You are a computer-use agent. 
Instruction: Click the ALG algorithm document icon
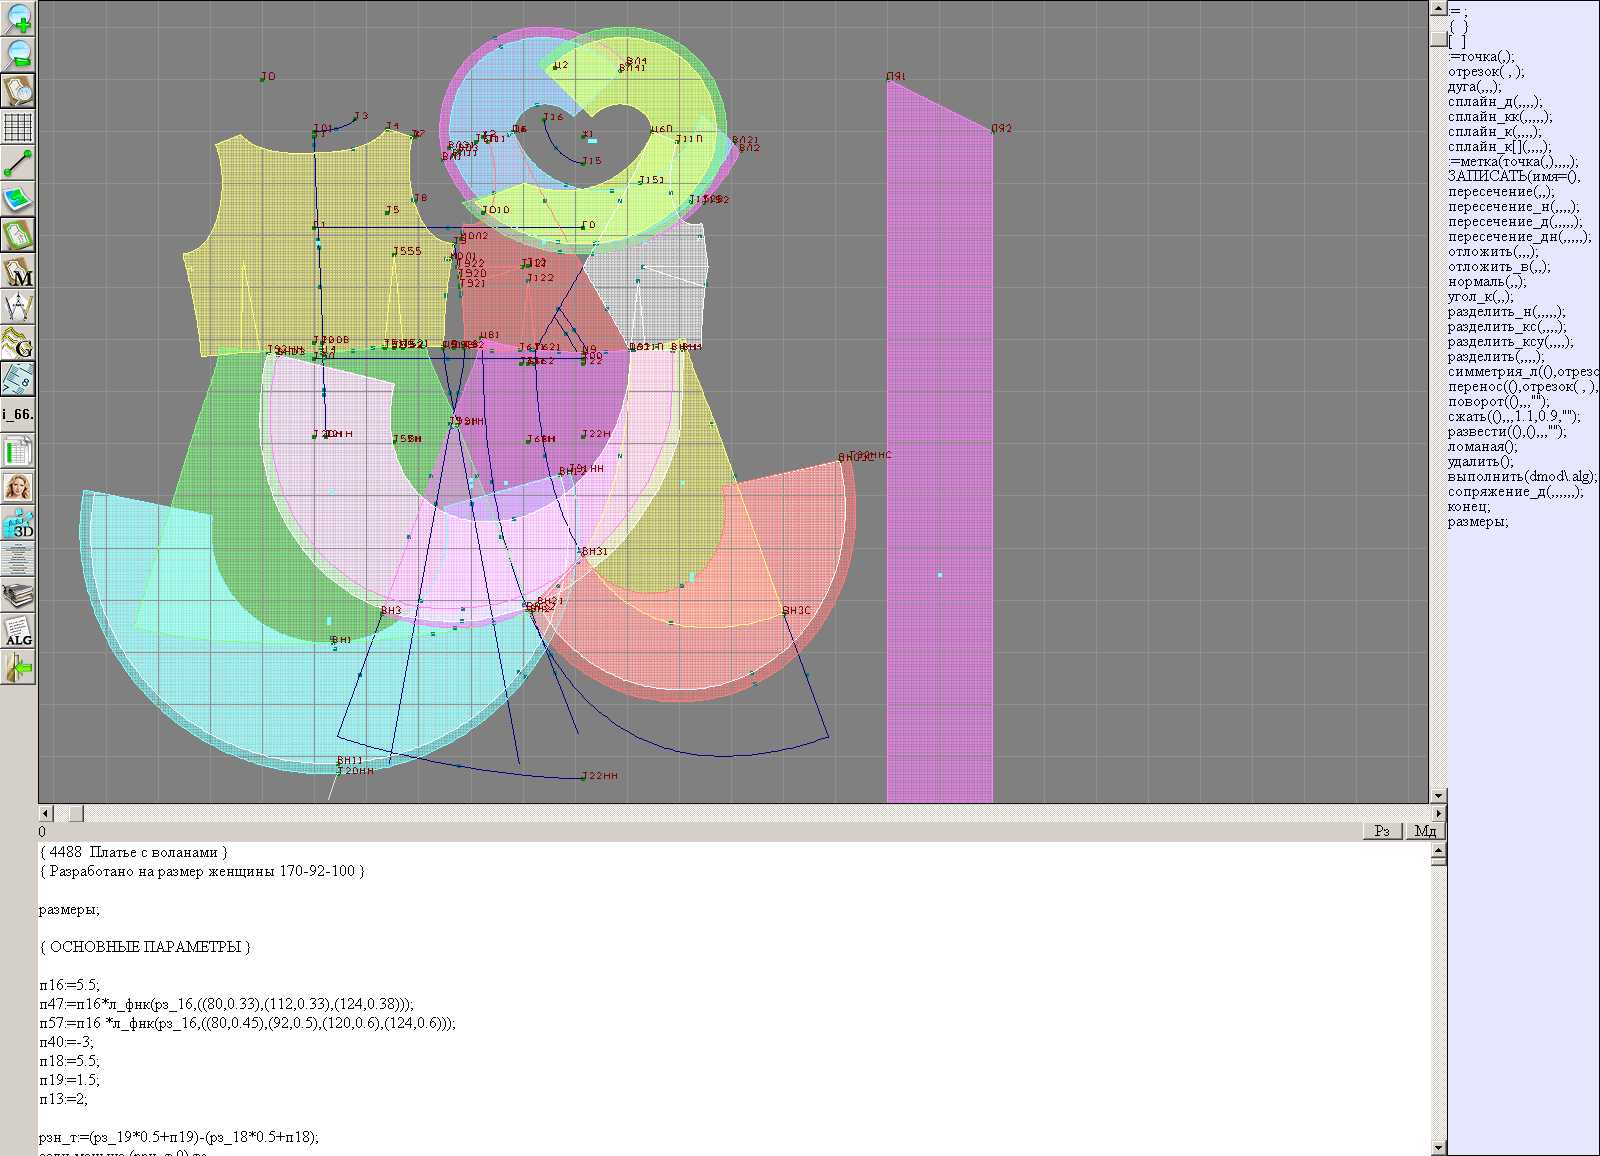[18, 631]
